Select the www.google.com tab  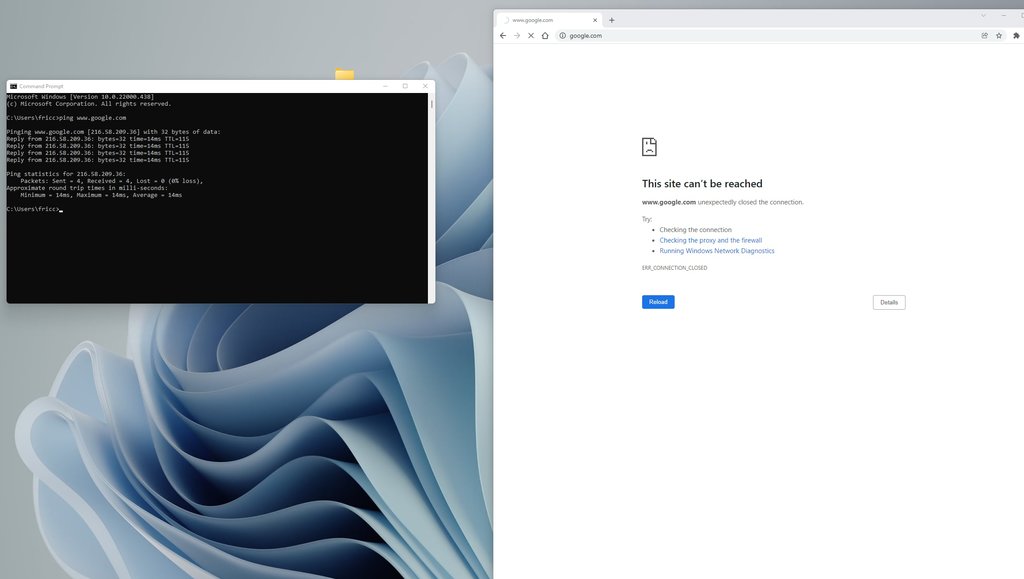point(550,20)
